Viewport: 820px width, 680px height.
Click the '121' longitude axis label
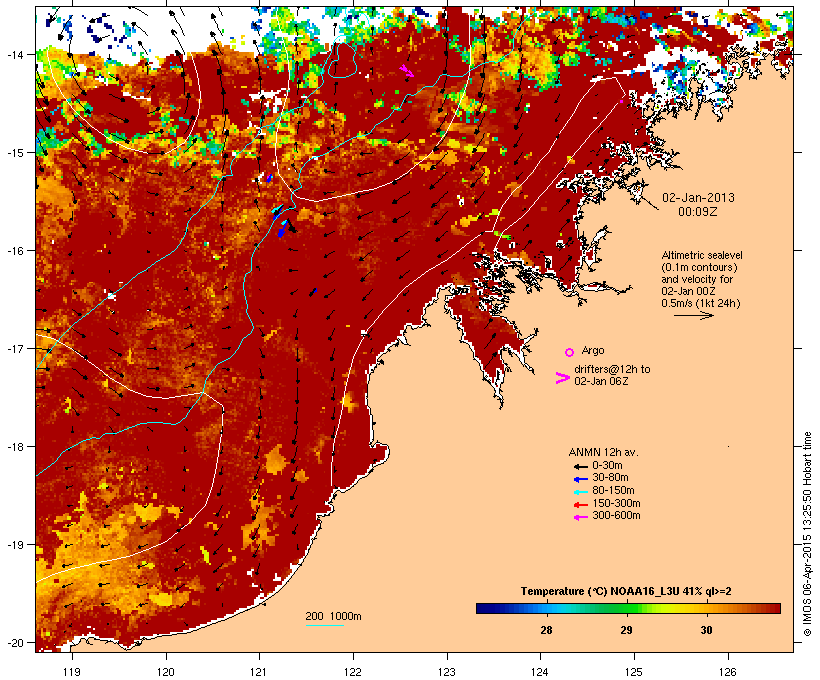(x=259, y=672)
